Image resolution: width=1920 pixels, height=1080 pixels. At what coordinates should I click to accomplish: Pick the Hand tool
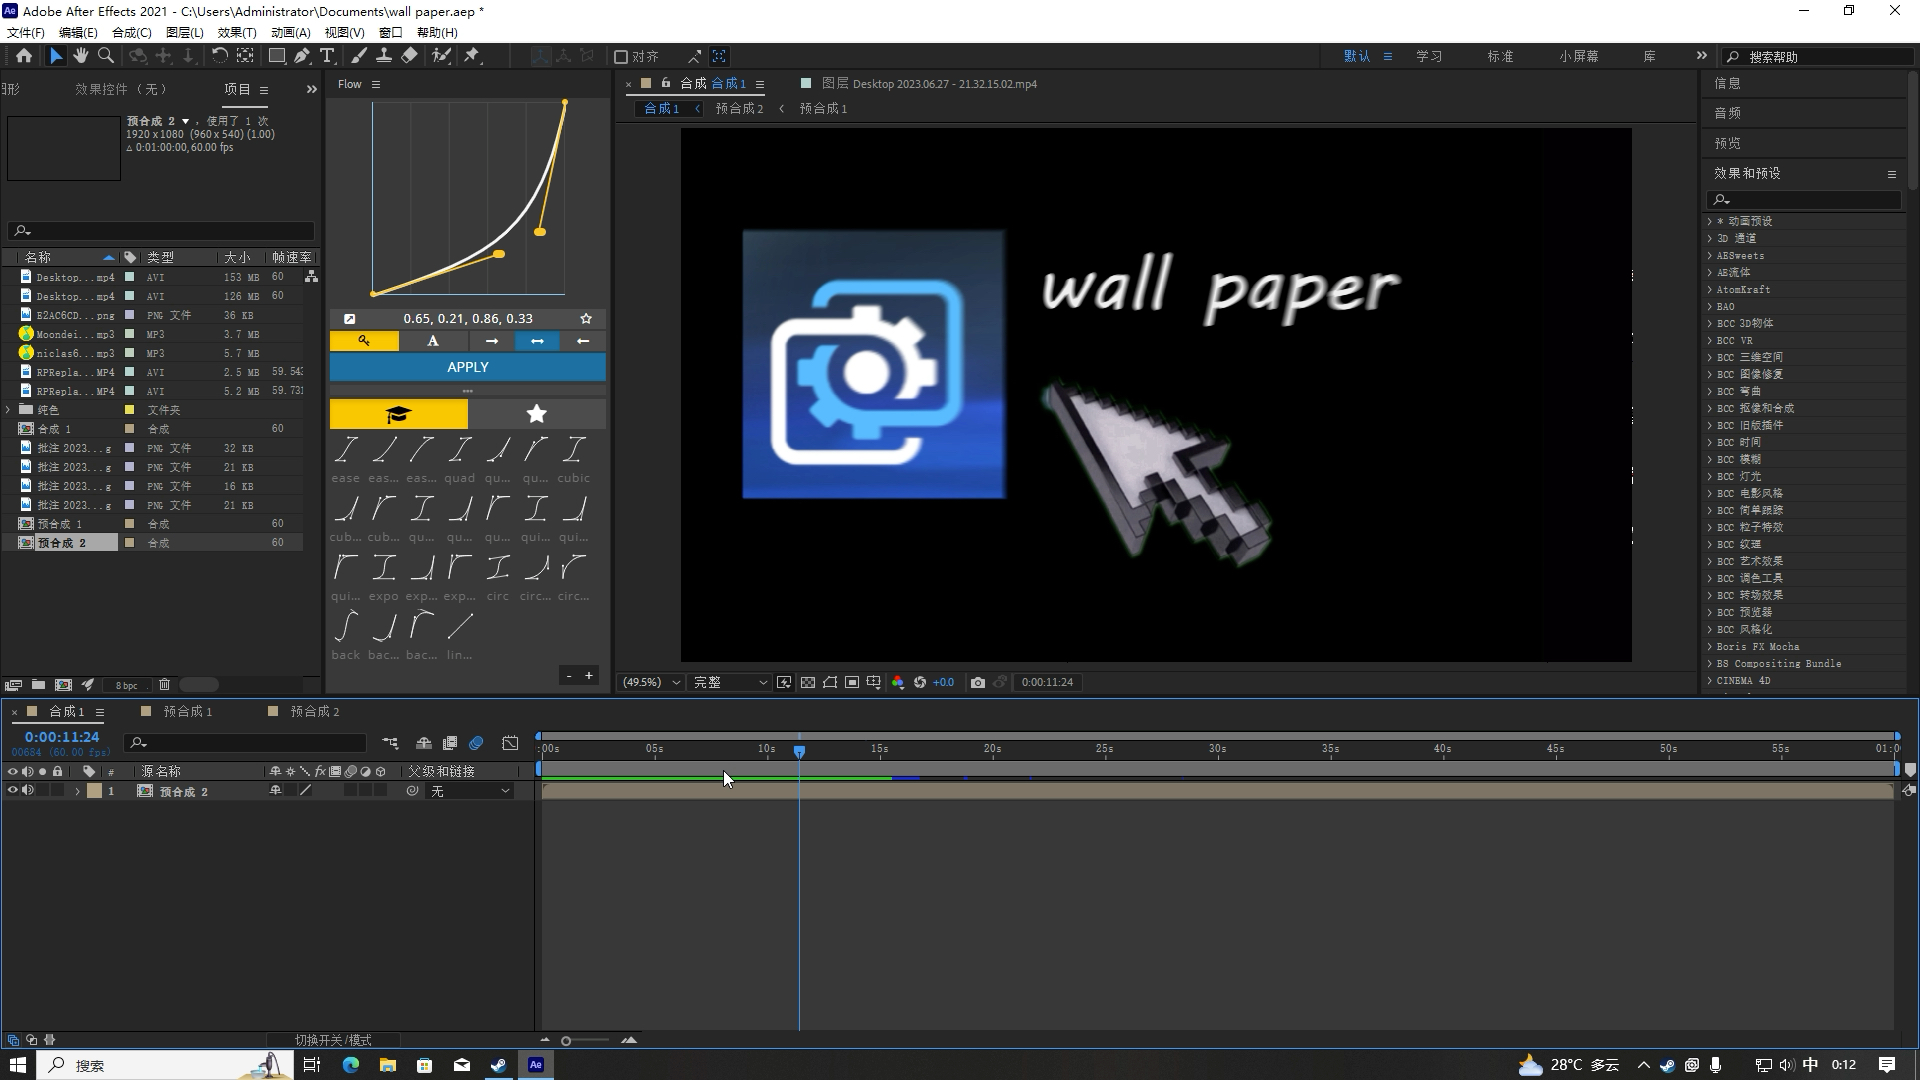click(x=80, y=56)
